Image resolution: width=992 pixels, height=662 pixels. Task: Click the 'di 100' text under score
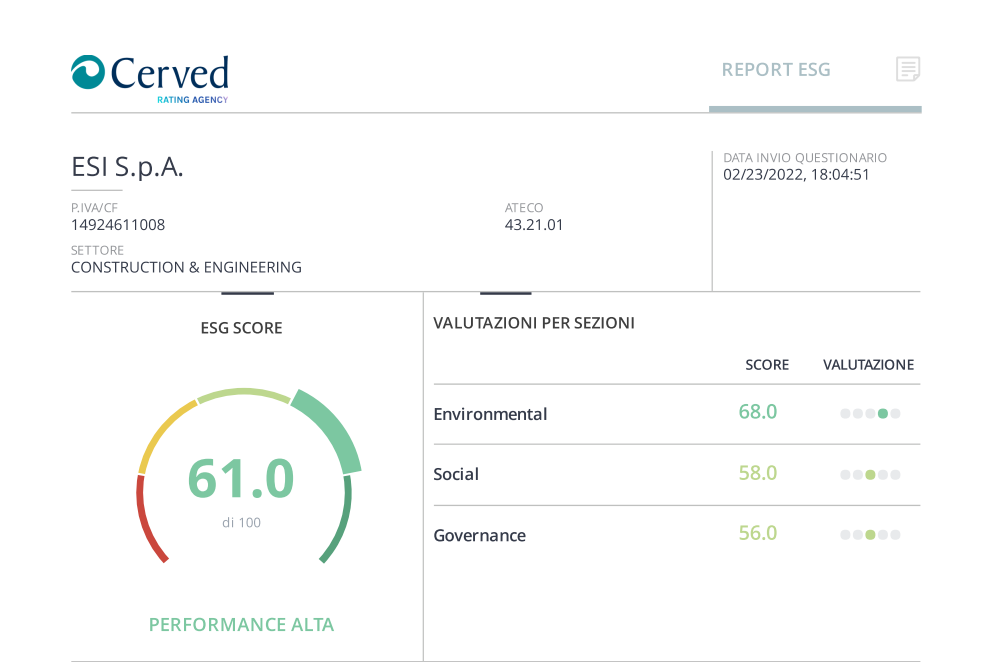point(241,522)
